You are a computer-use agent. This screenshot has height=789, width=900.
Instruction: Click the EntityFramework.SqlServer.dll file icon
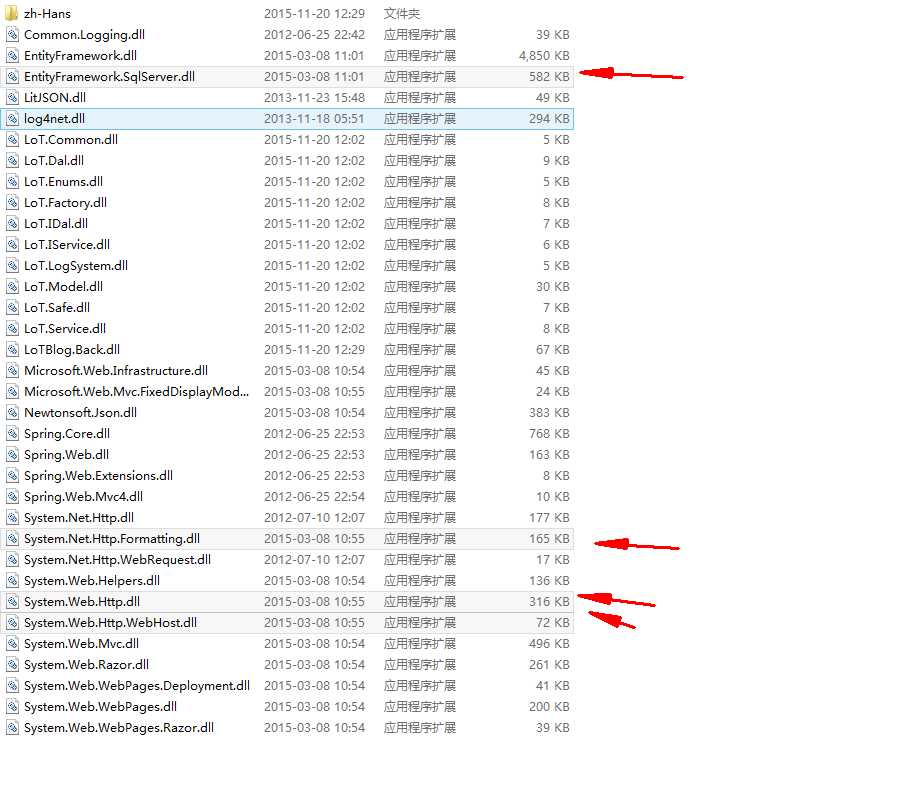(x=12, y=76)
